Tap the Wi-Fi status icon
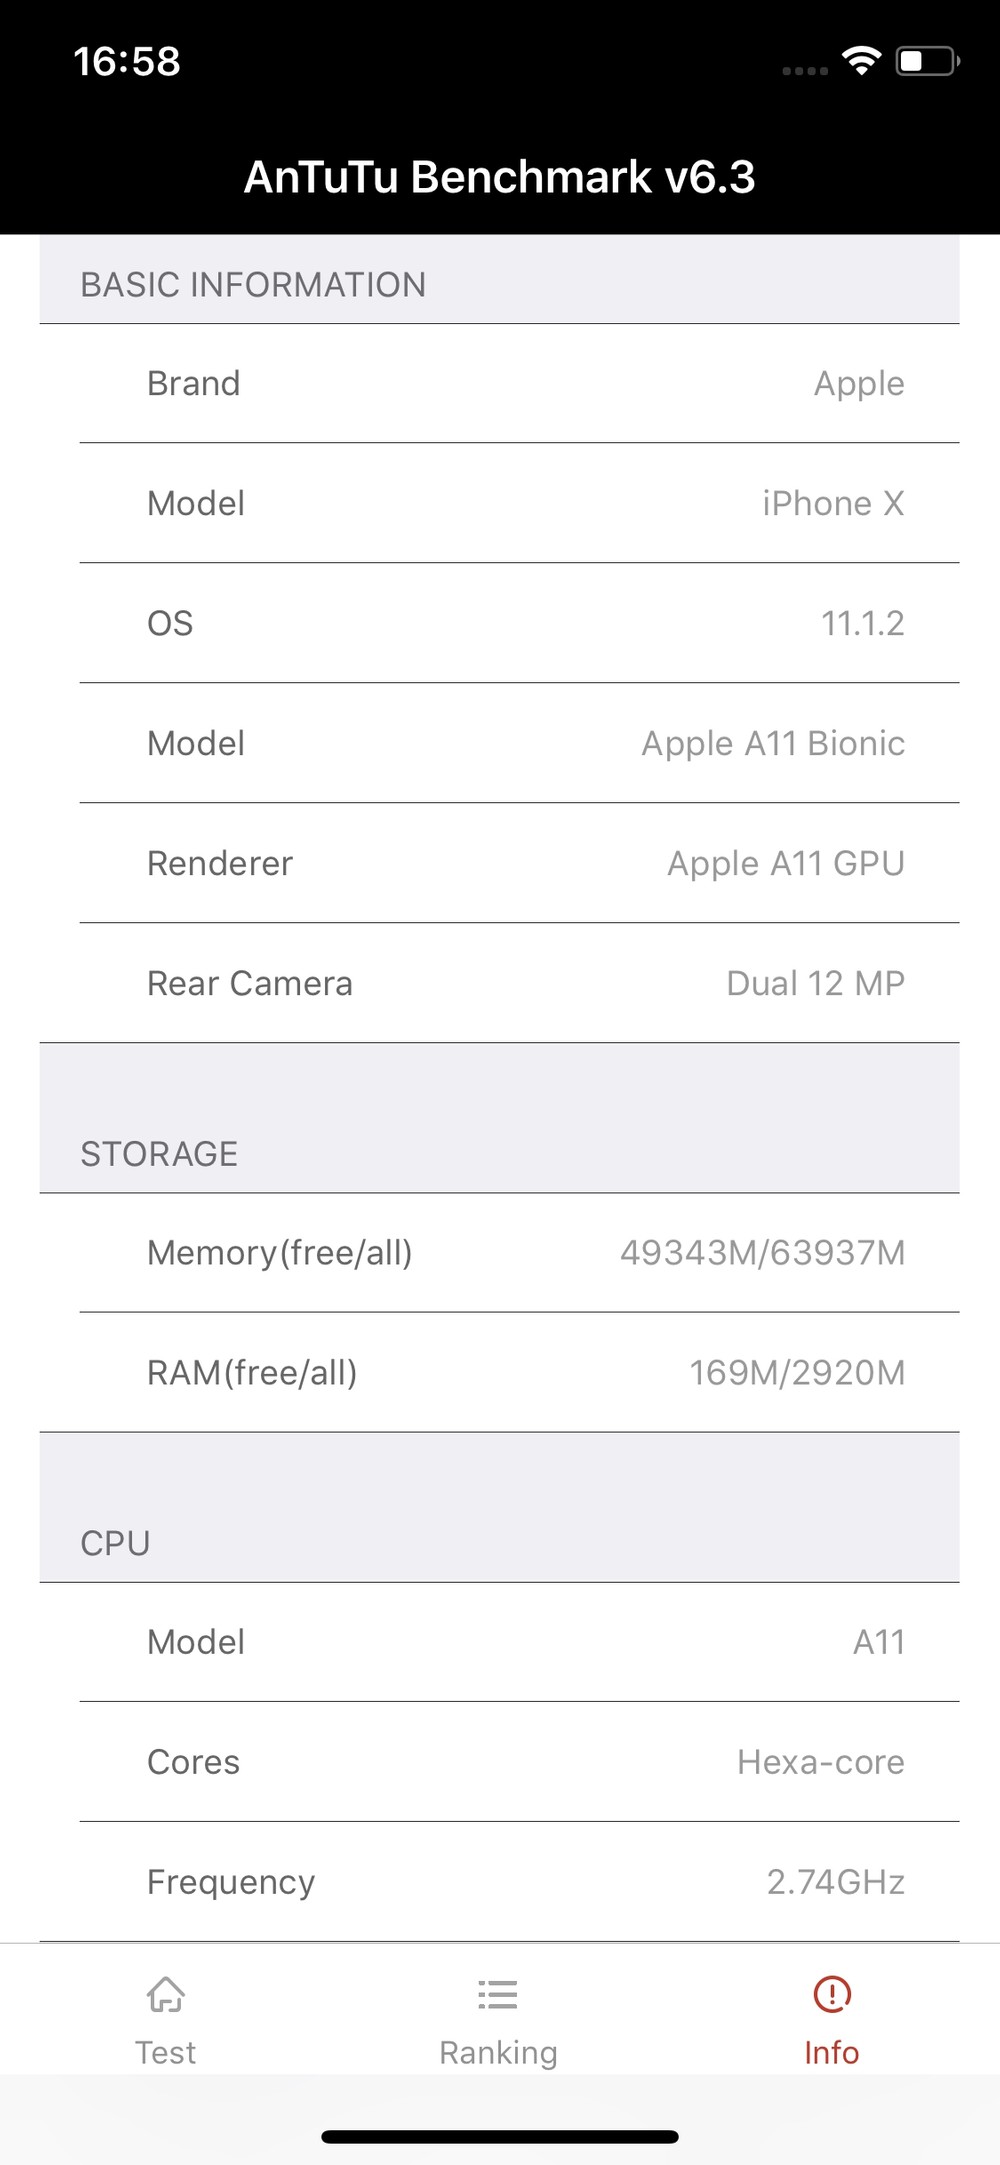1000x2165 pixels. pyautogui.click(x=861, y=61)
